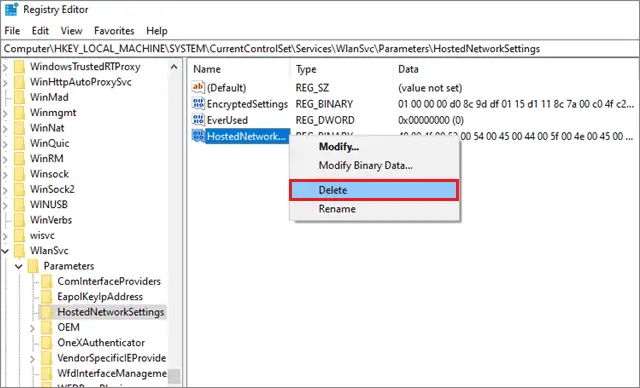Screen dimensions: 640x388
Task: Click the (value not set) data cell
Action: coord(430,88)
